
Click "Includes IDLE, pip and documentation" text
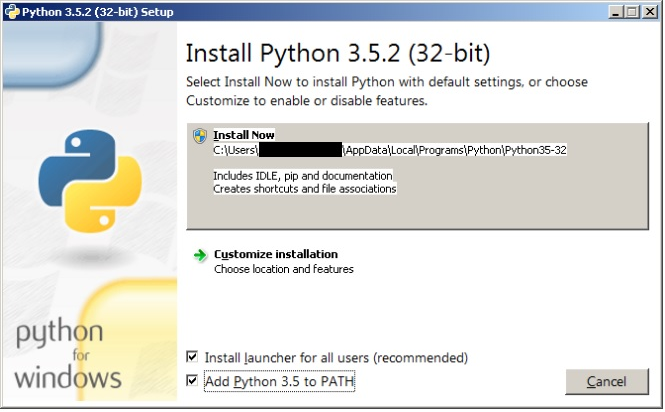click(x=302, y=176)
